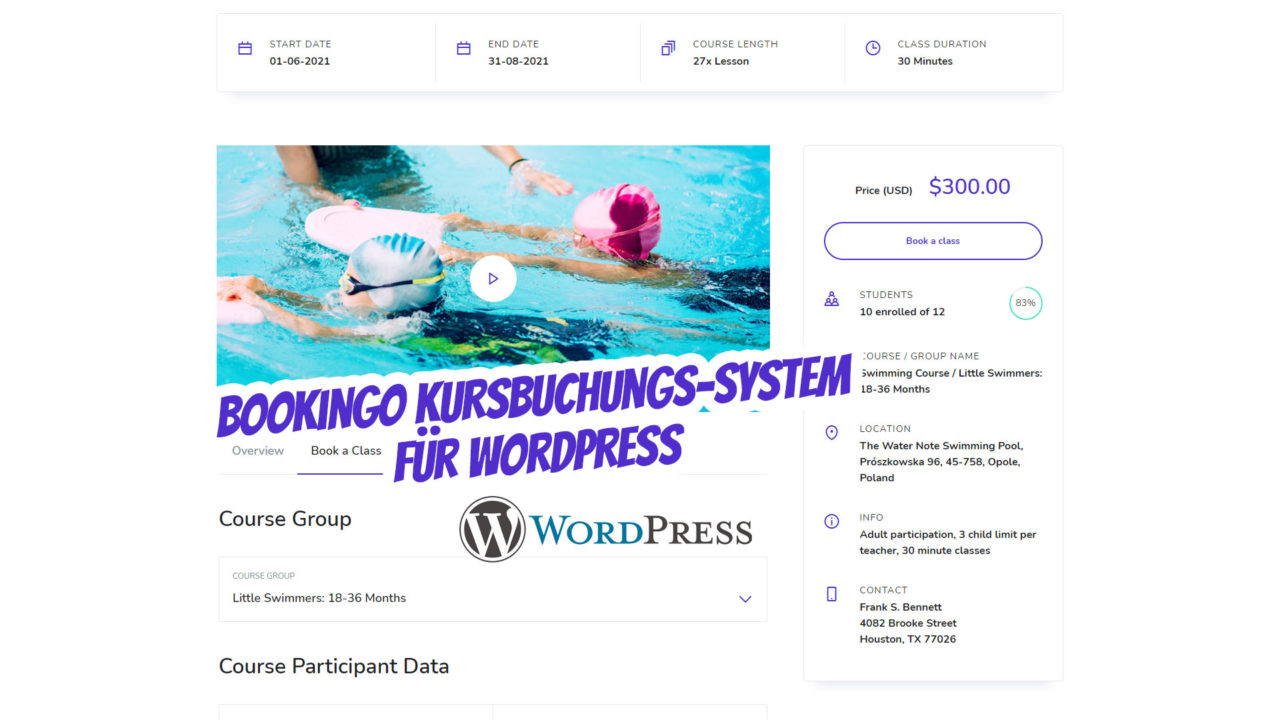Click the WordPress logo
Viewport: 1280px width, 720px height.
605,529
